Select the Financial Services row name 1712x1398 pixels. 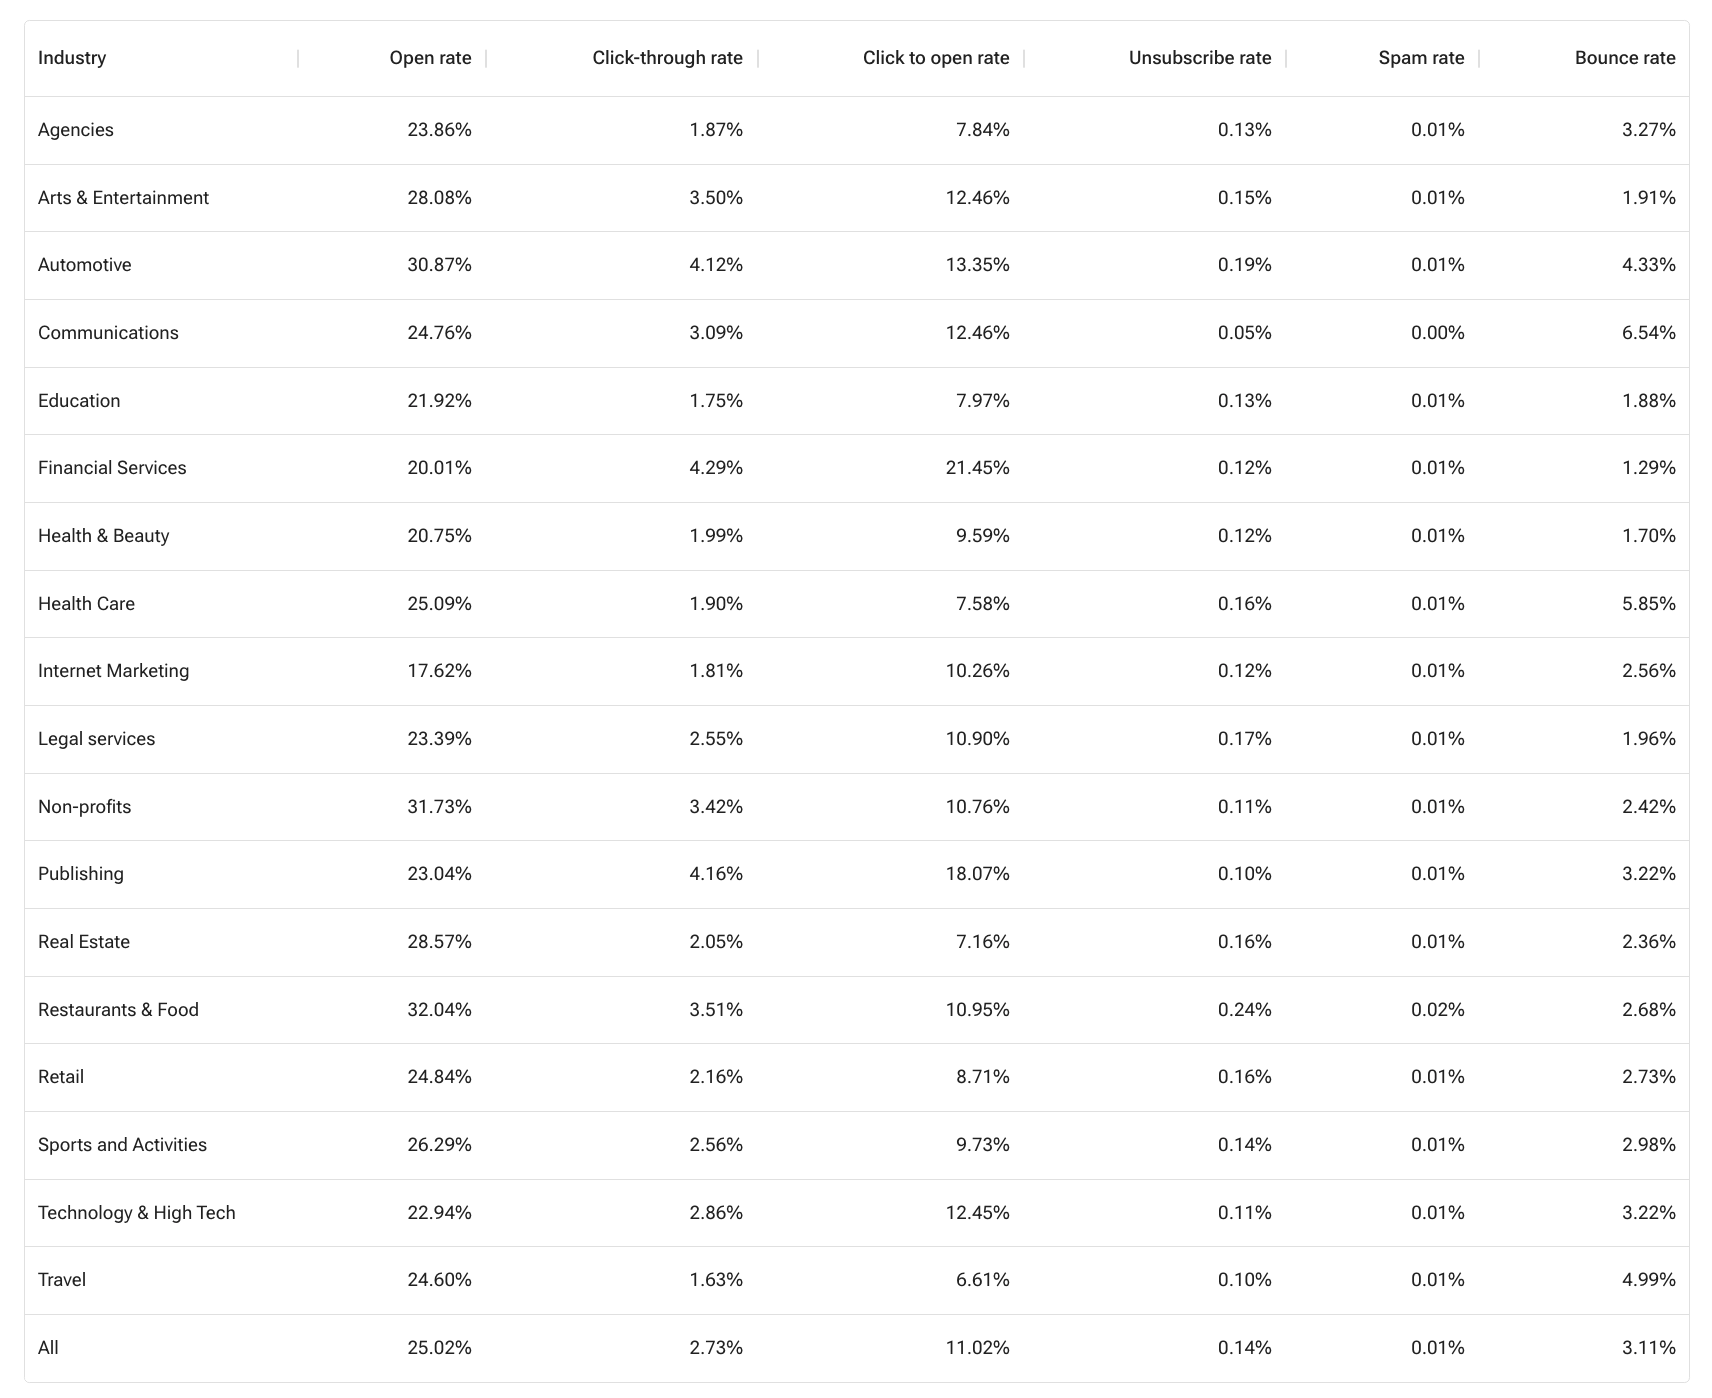coord(112,468)
